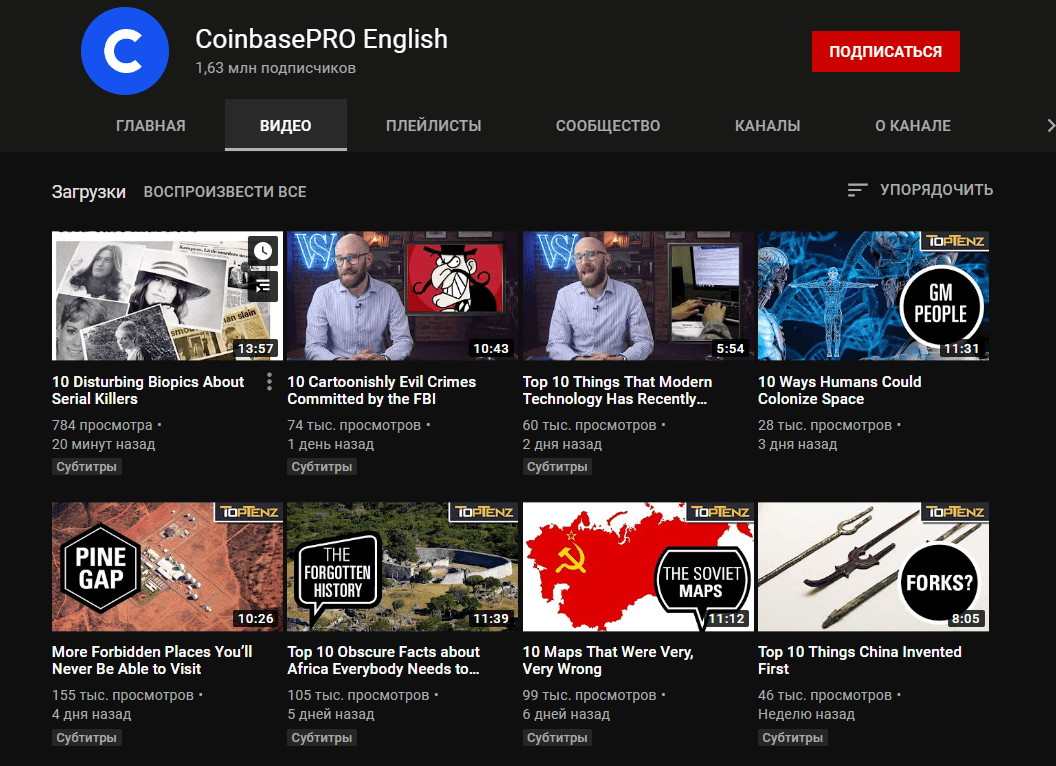Subscribe with the ПОДПИСАТЬСЯ button
The image size is (1056, 766).
(x=886, y=51)
